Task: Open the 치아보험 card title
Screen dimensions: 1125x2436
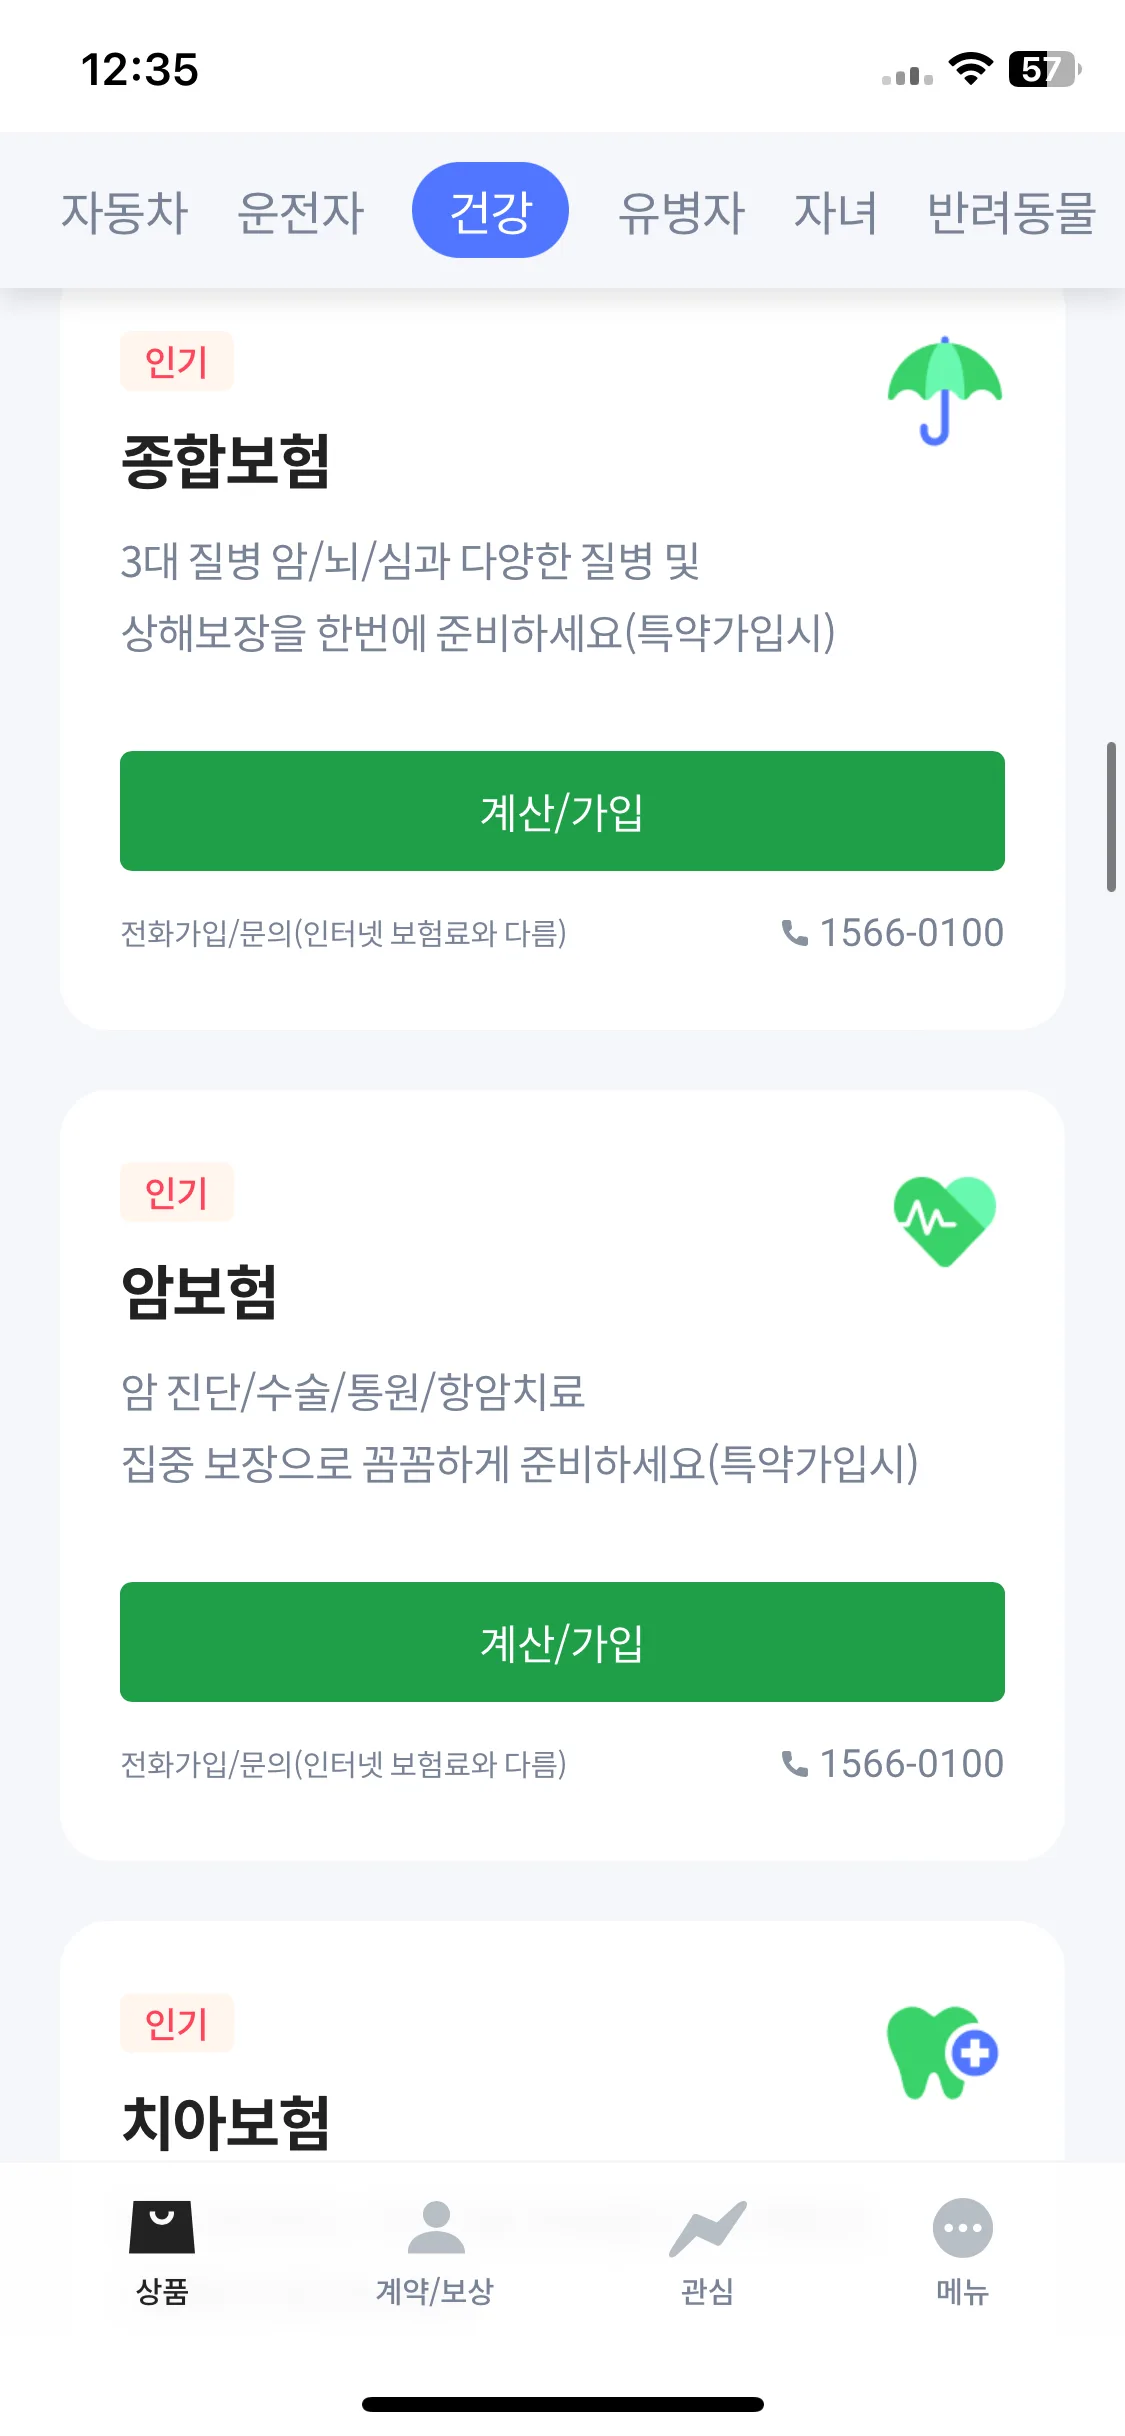Action: tap(225, 2122)
